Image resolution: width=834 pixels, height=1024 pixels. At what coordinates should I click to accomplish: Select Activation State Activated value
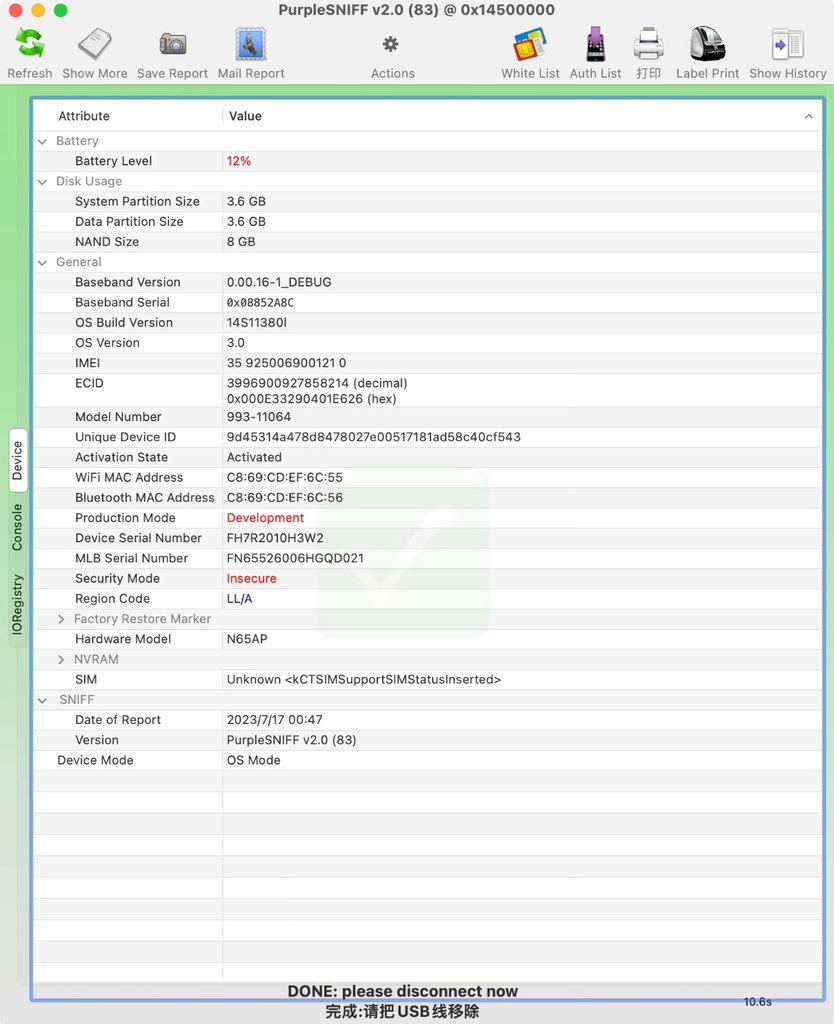coord(254,457)
